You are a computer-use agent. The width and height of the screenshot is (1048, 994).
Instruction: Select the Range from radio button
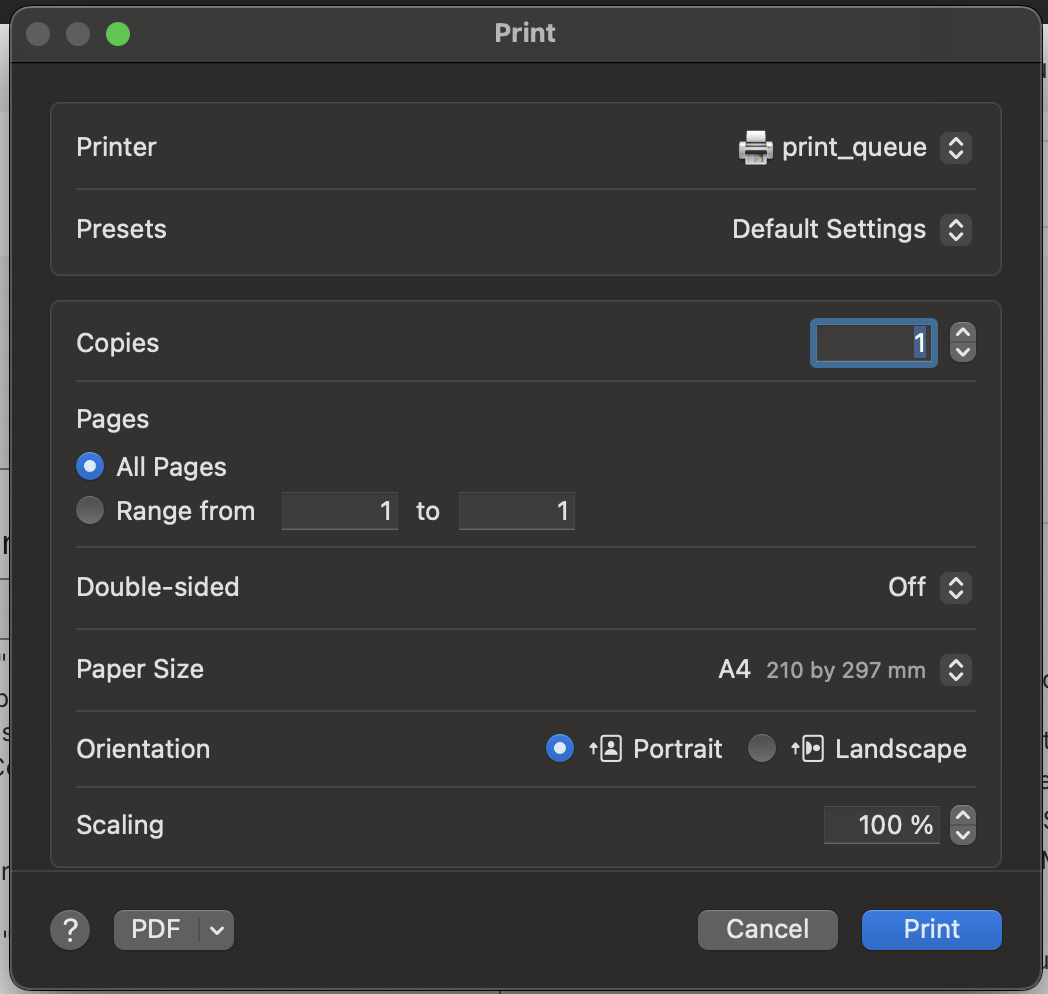point(90,512)
